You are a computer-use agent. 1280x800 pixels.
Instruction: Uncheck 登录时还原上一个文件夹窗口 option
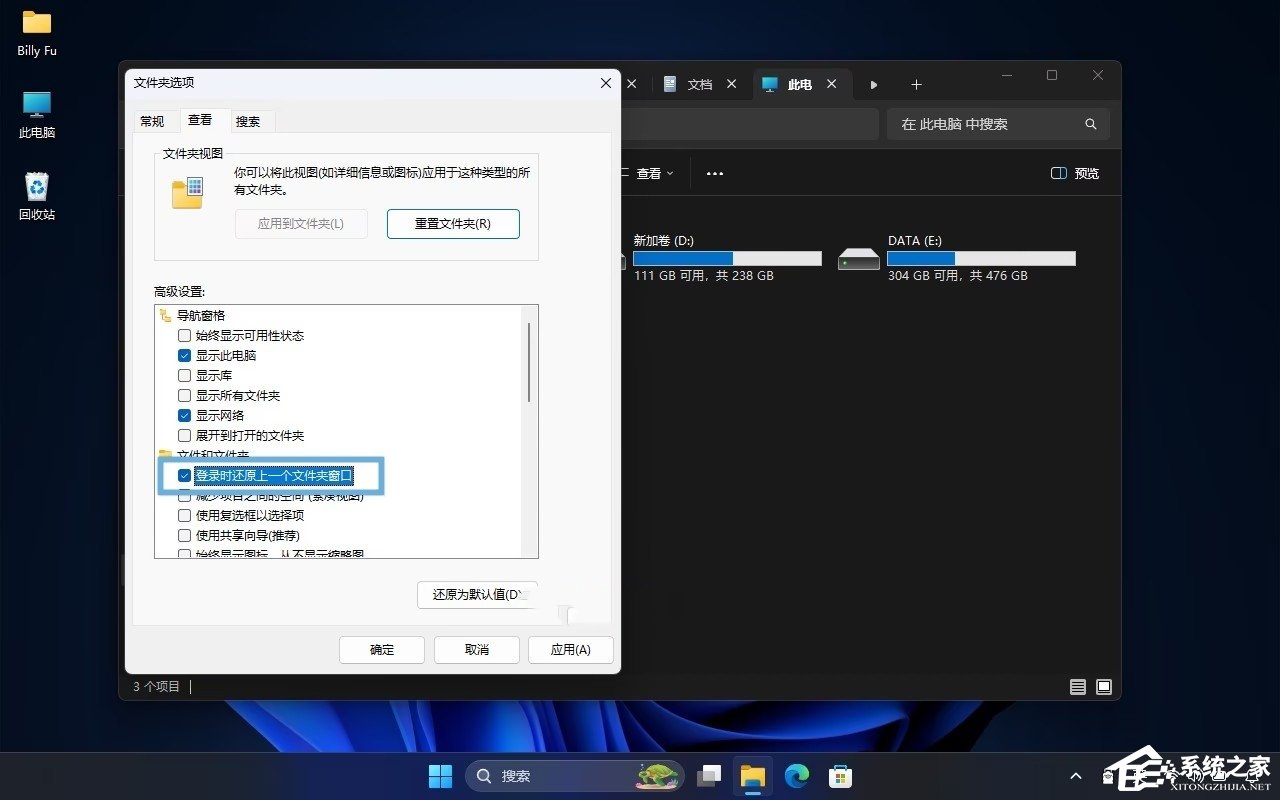[184, 476]
